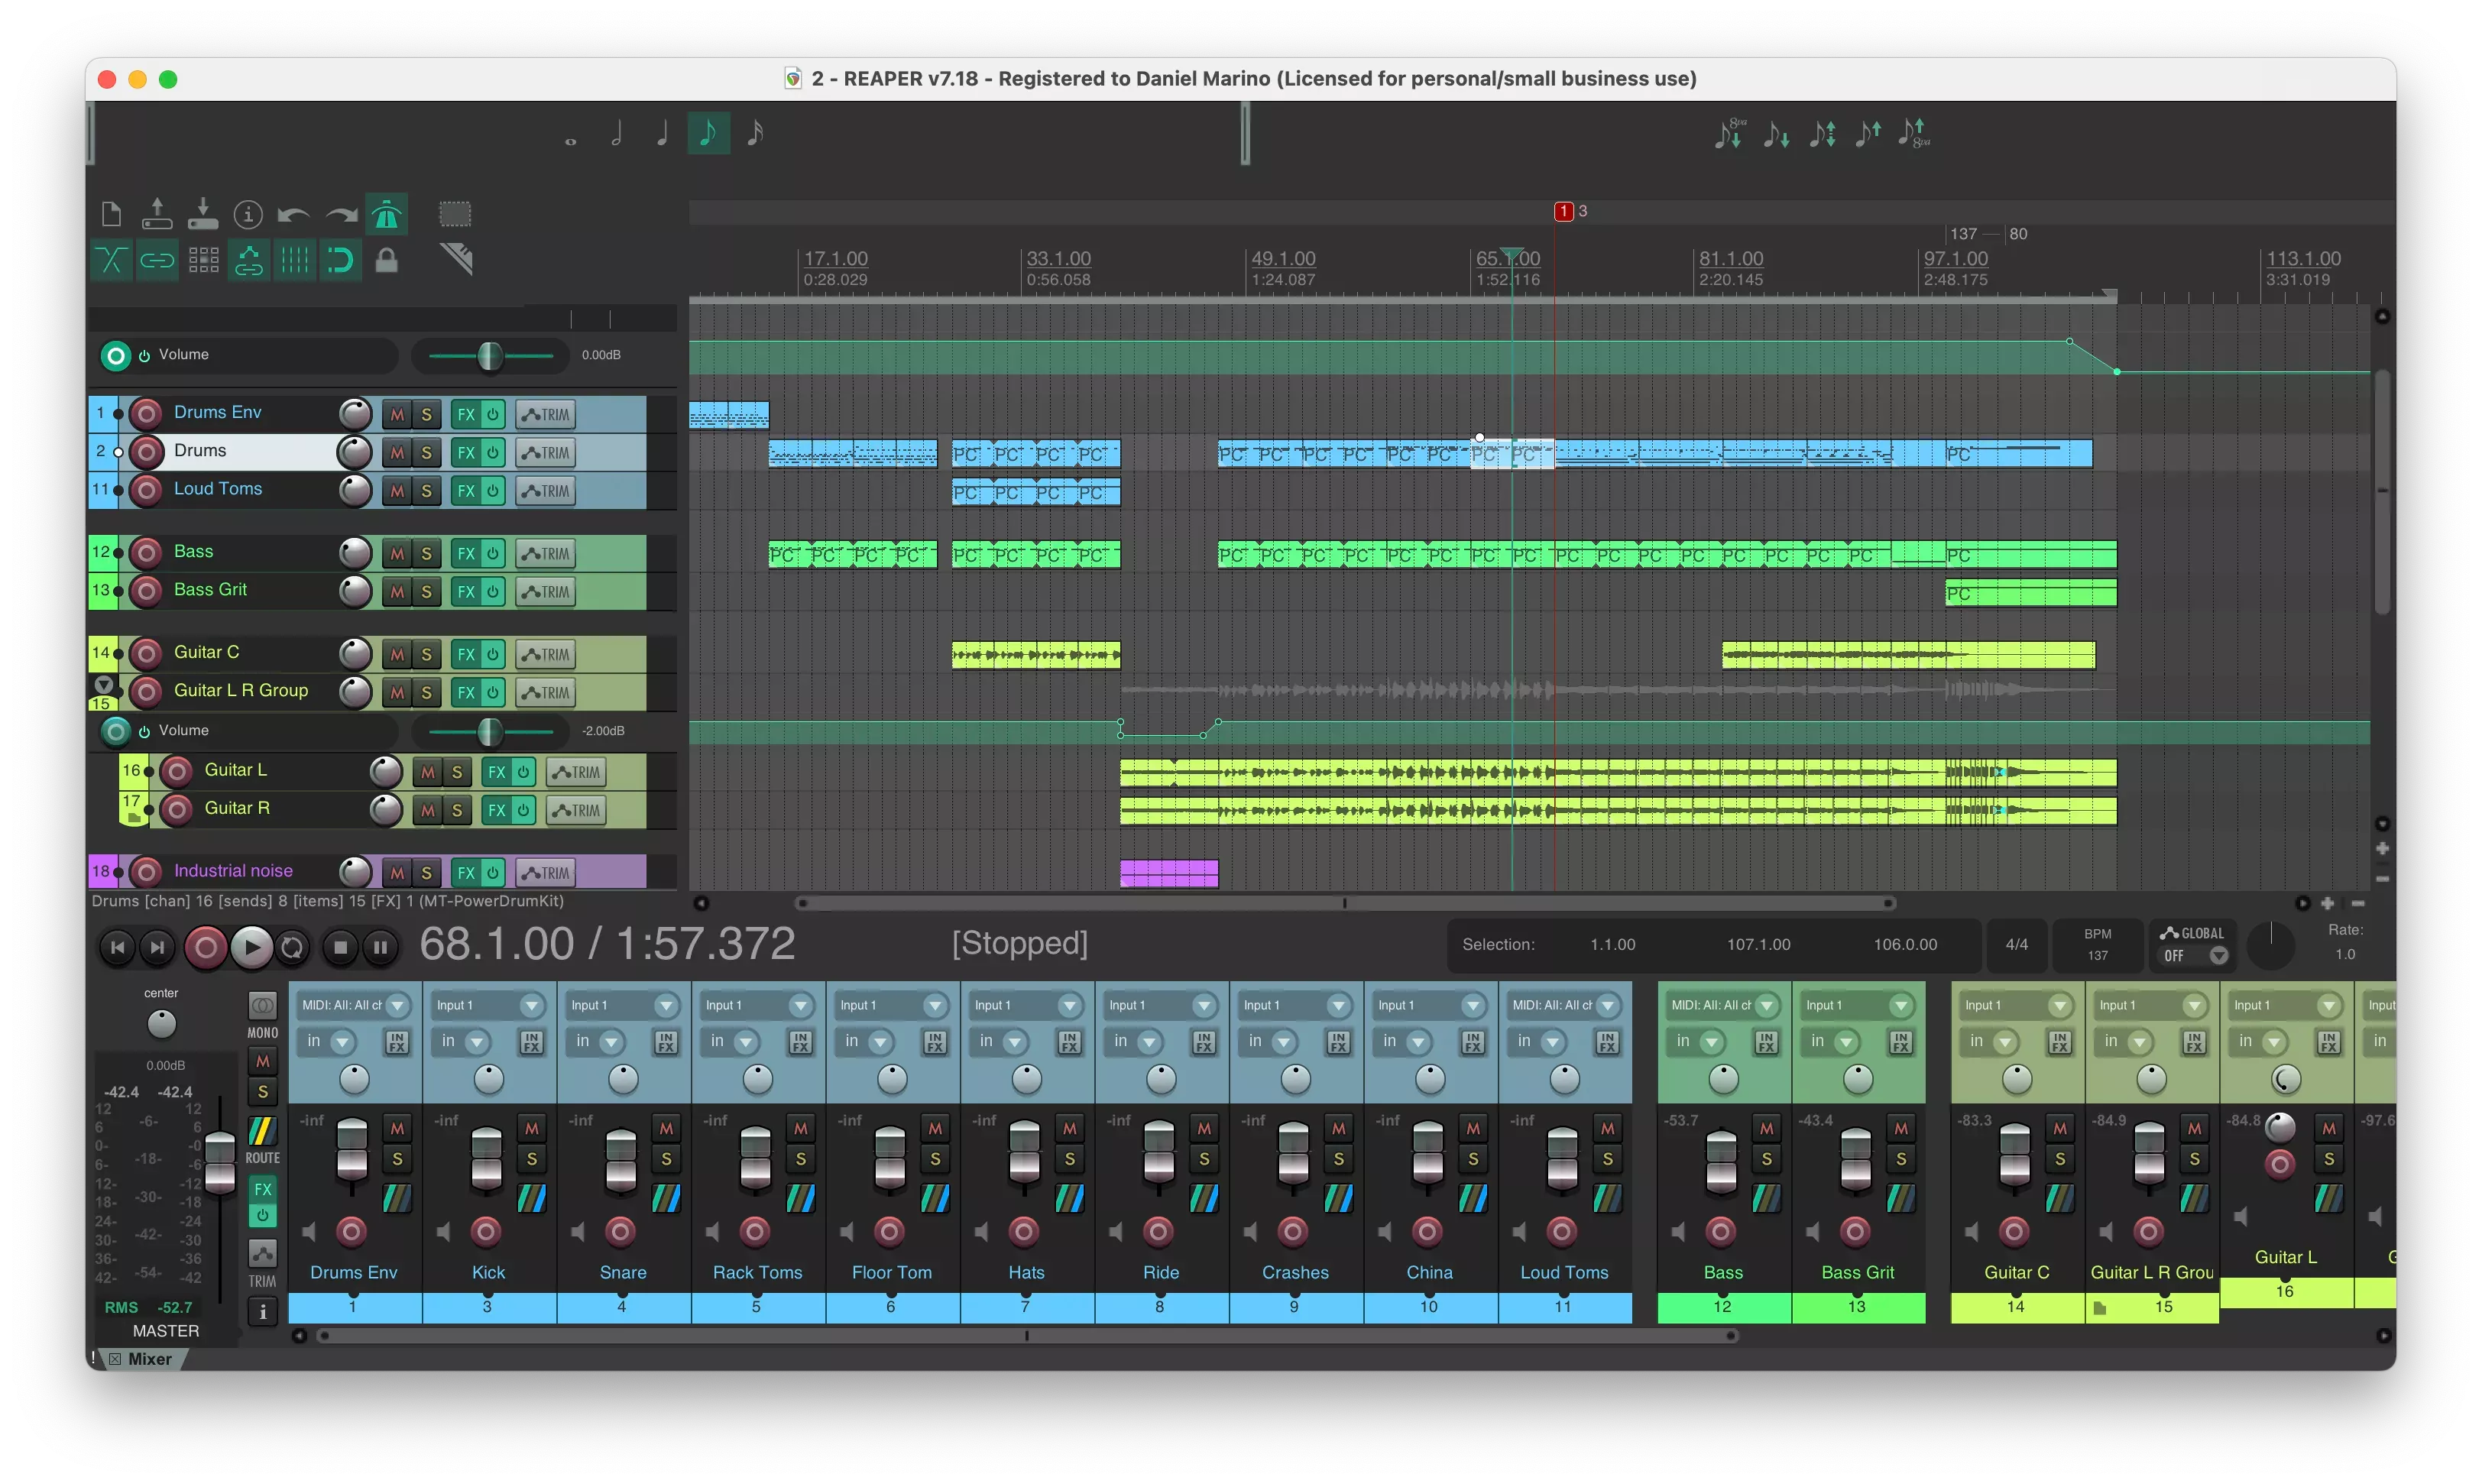
Task: Open the Drums Env mixer MIDI input dropdown
Action: pos(354,1005)
